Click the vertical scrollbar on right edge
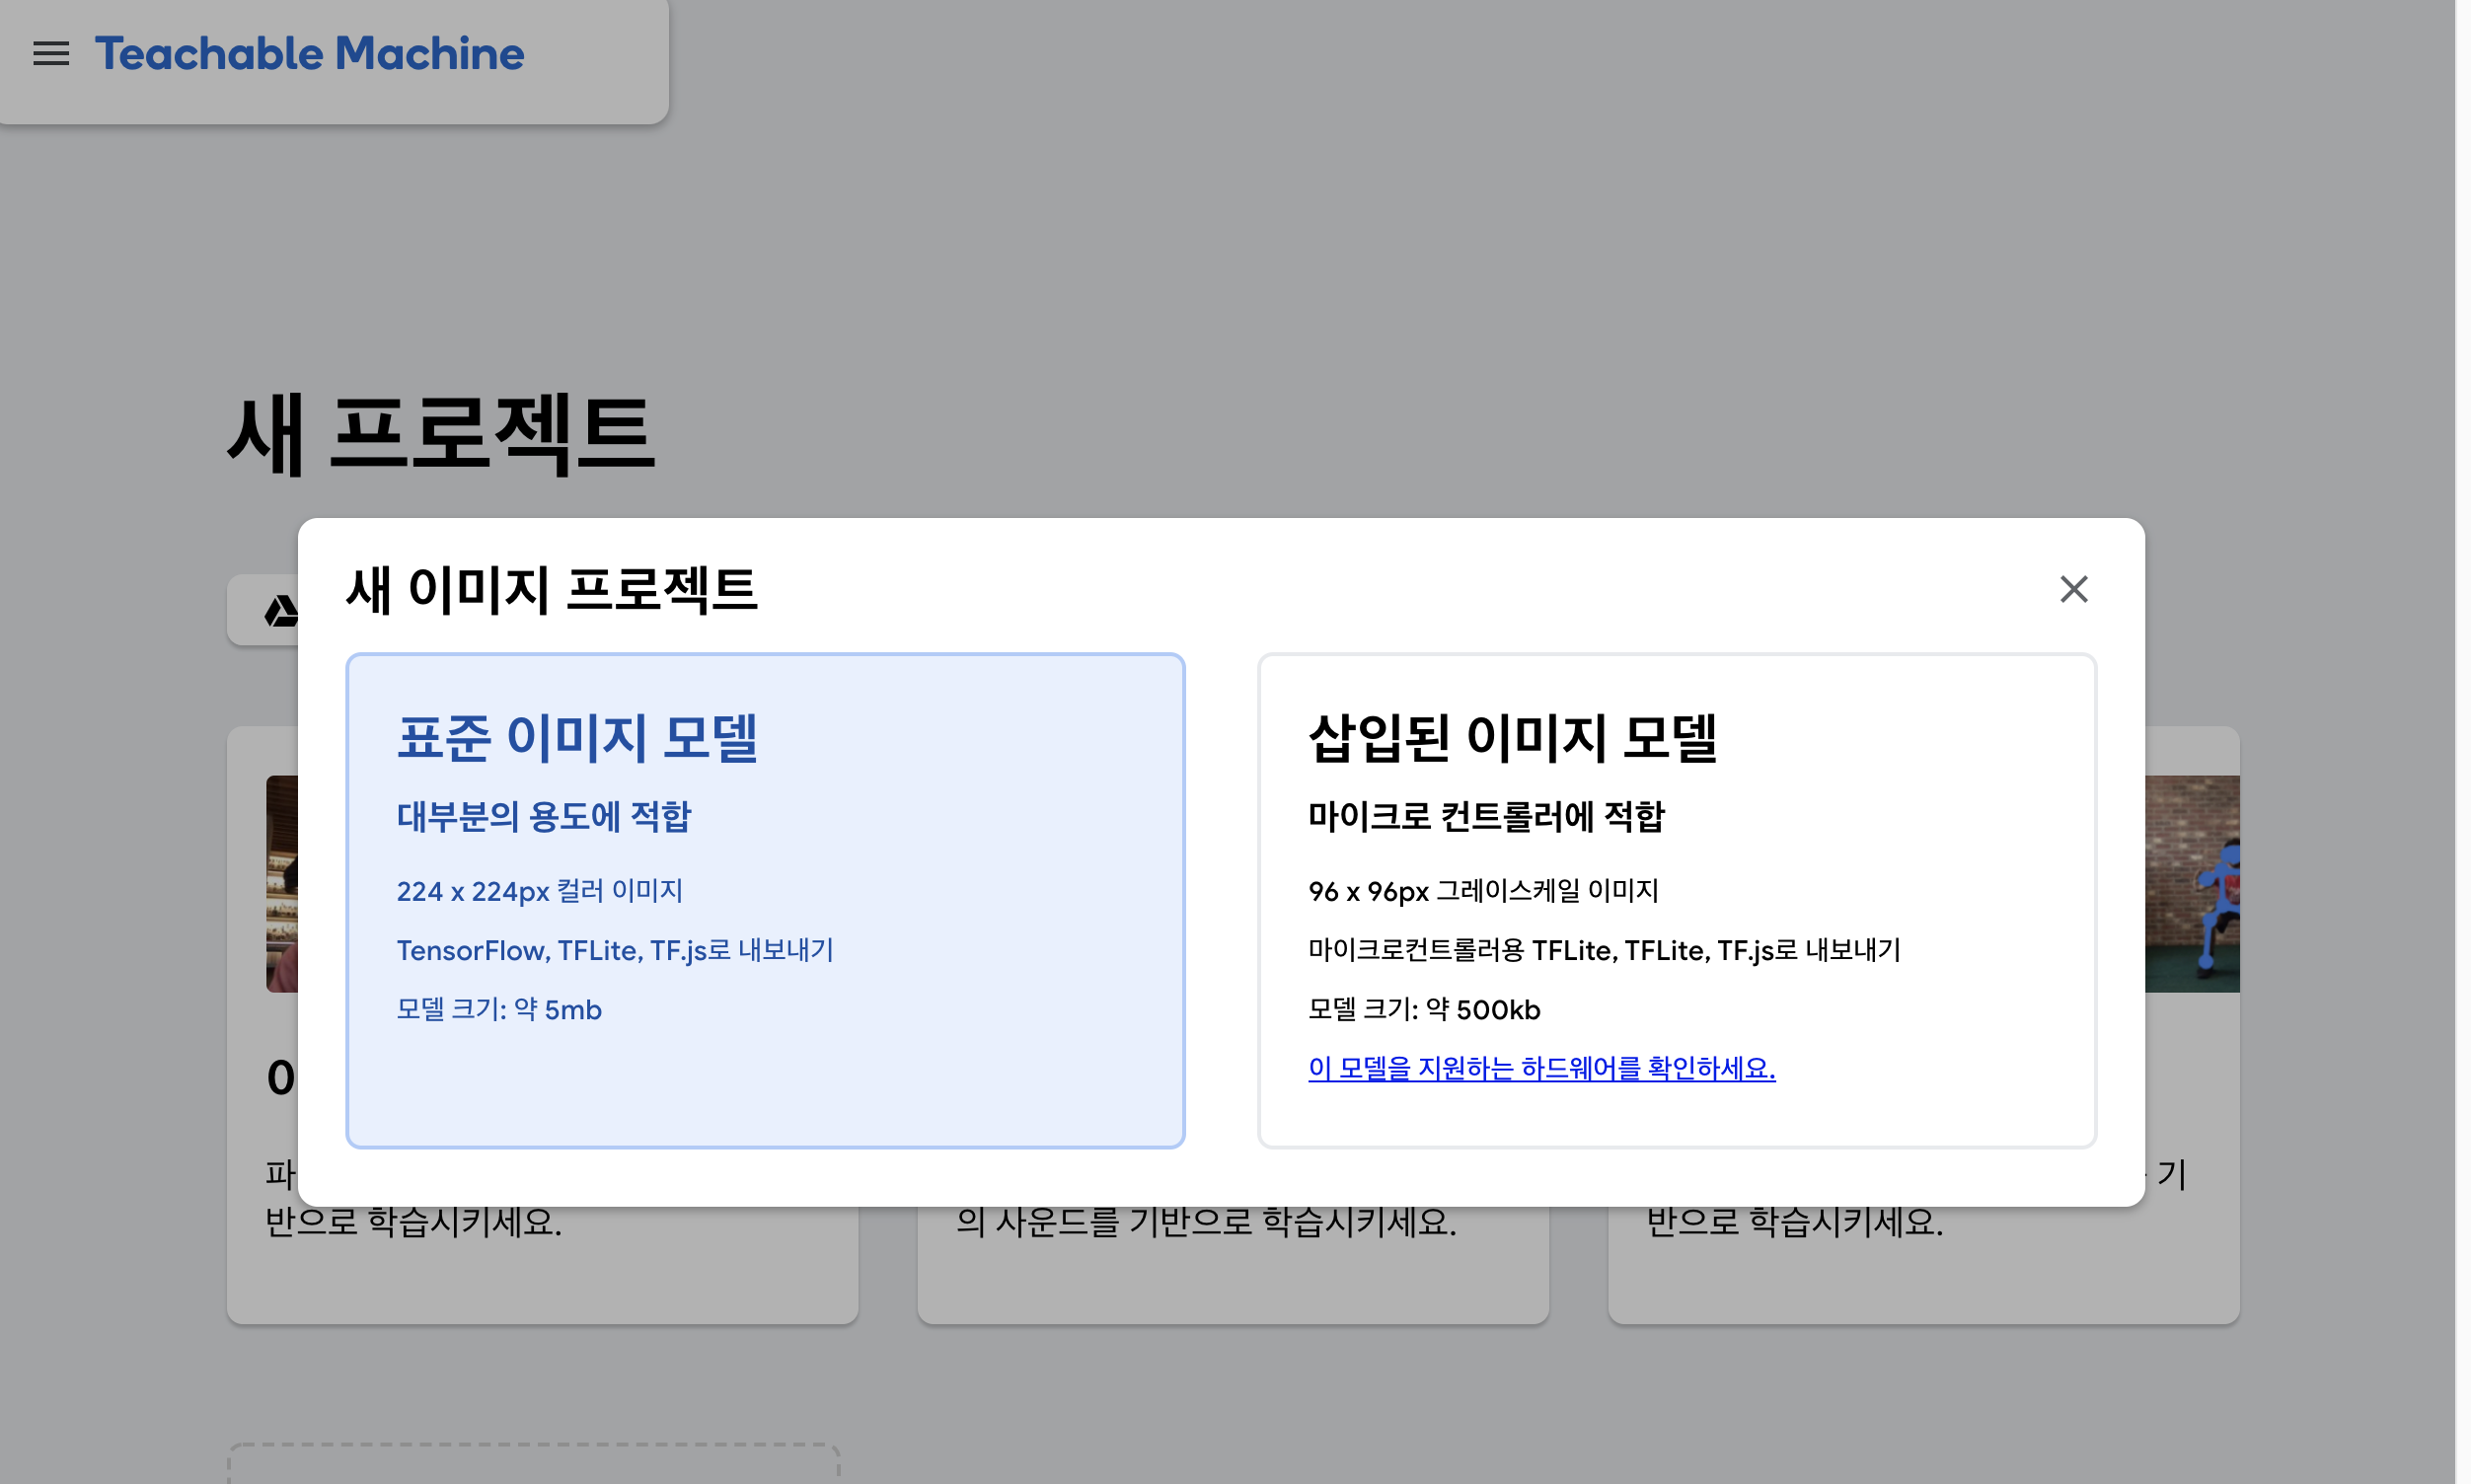2471x1484 pixels. coord(2462,742)
